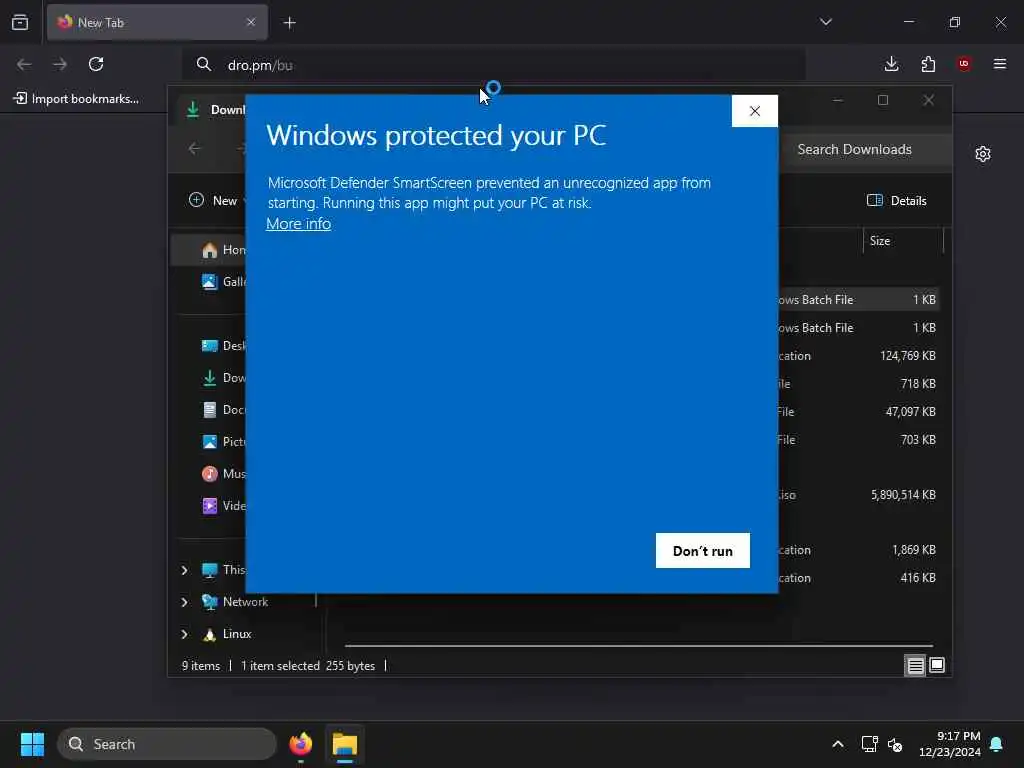
Task: Open Firefox extensions puzzle icon
Action: 928,64
